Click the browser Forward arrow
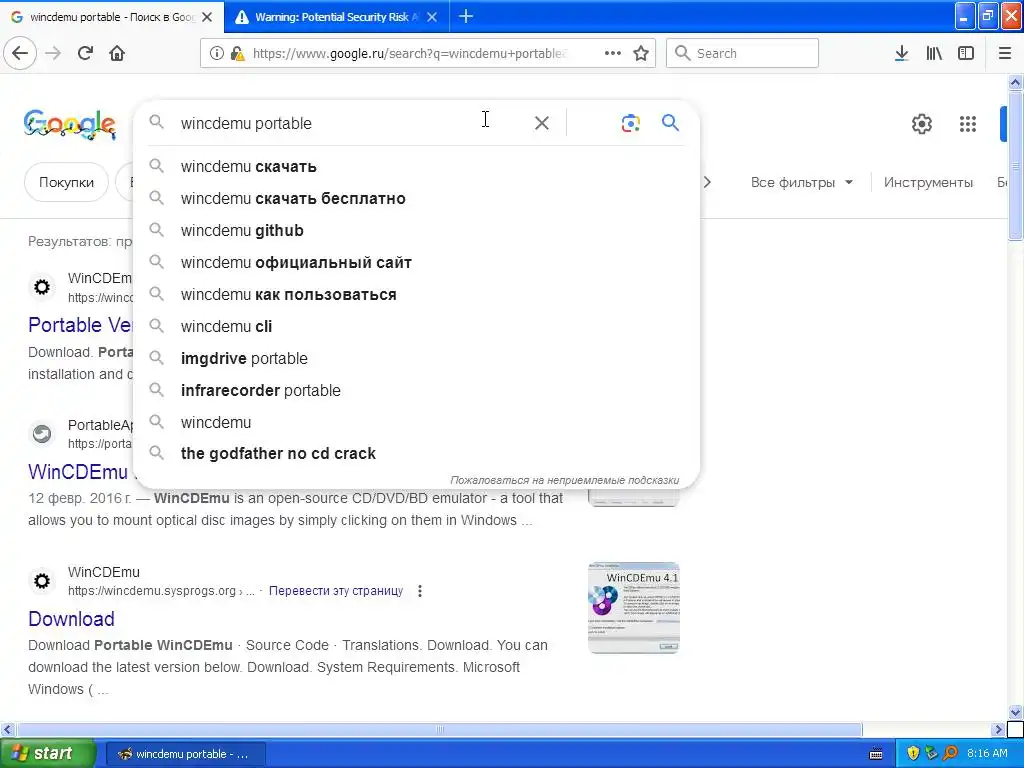Image resolution: width=1024 pixels, height=768 pixels. [53, 53]
